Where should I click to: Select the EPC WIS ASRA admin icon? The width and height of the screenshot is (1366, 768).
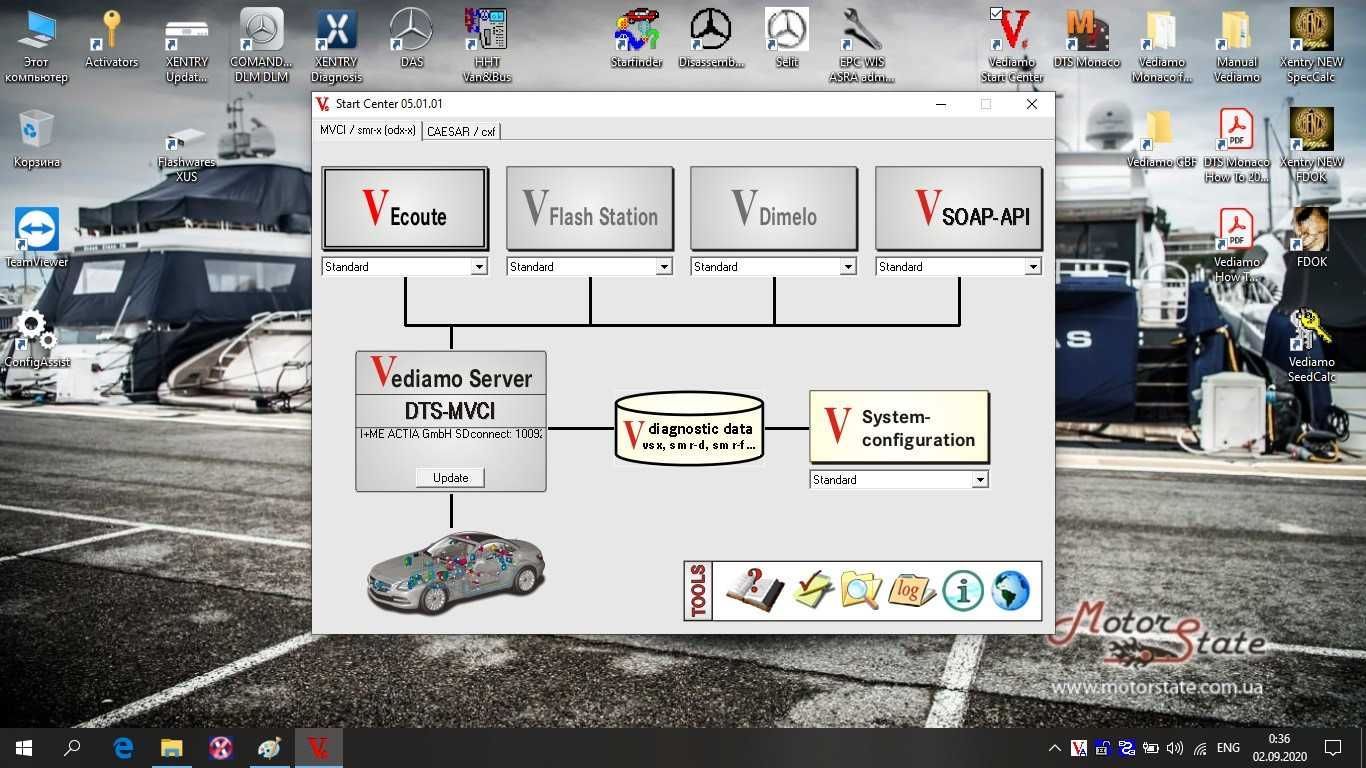tap(862, 46)
